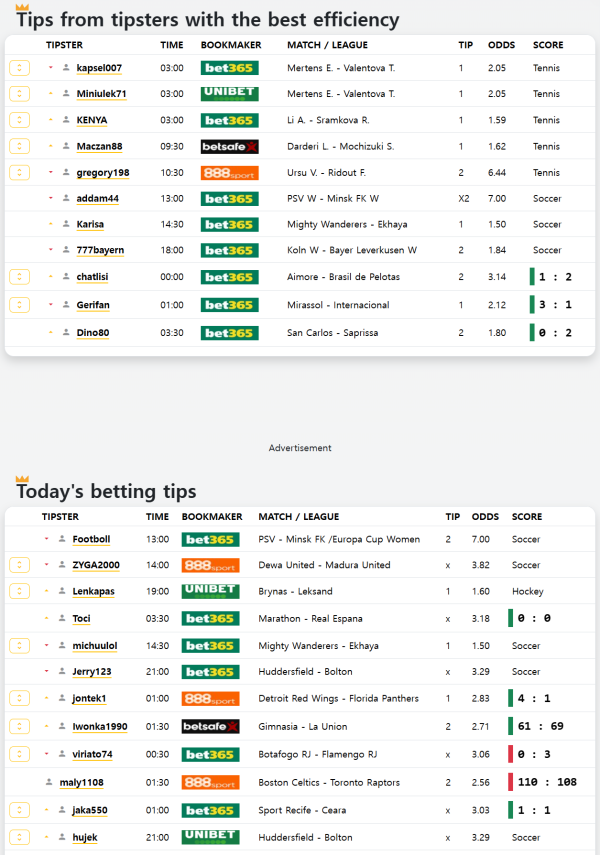The width and height of the screenshot is (600, 855).
Task: Click the red down trend arrow beside addam44
Action: (x=50, y=198)
